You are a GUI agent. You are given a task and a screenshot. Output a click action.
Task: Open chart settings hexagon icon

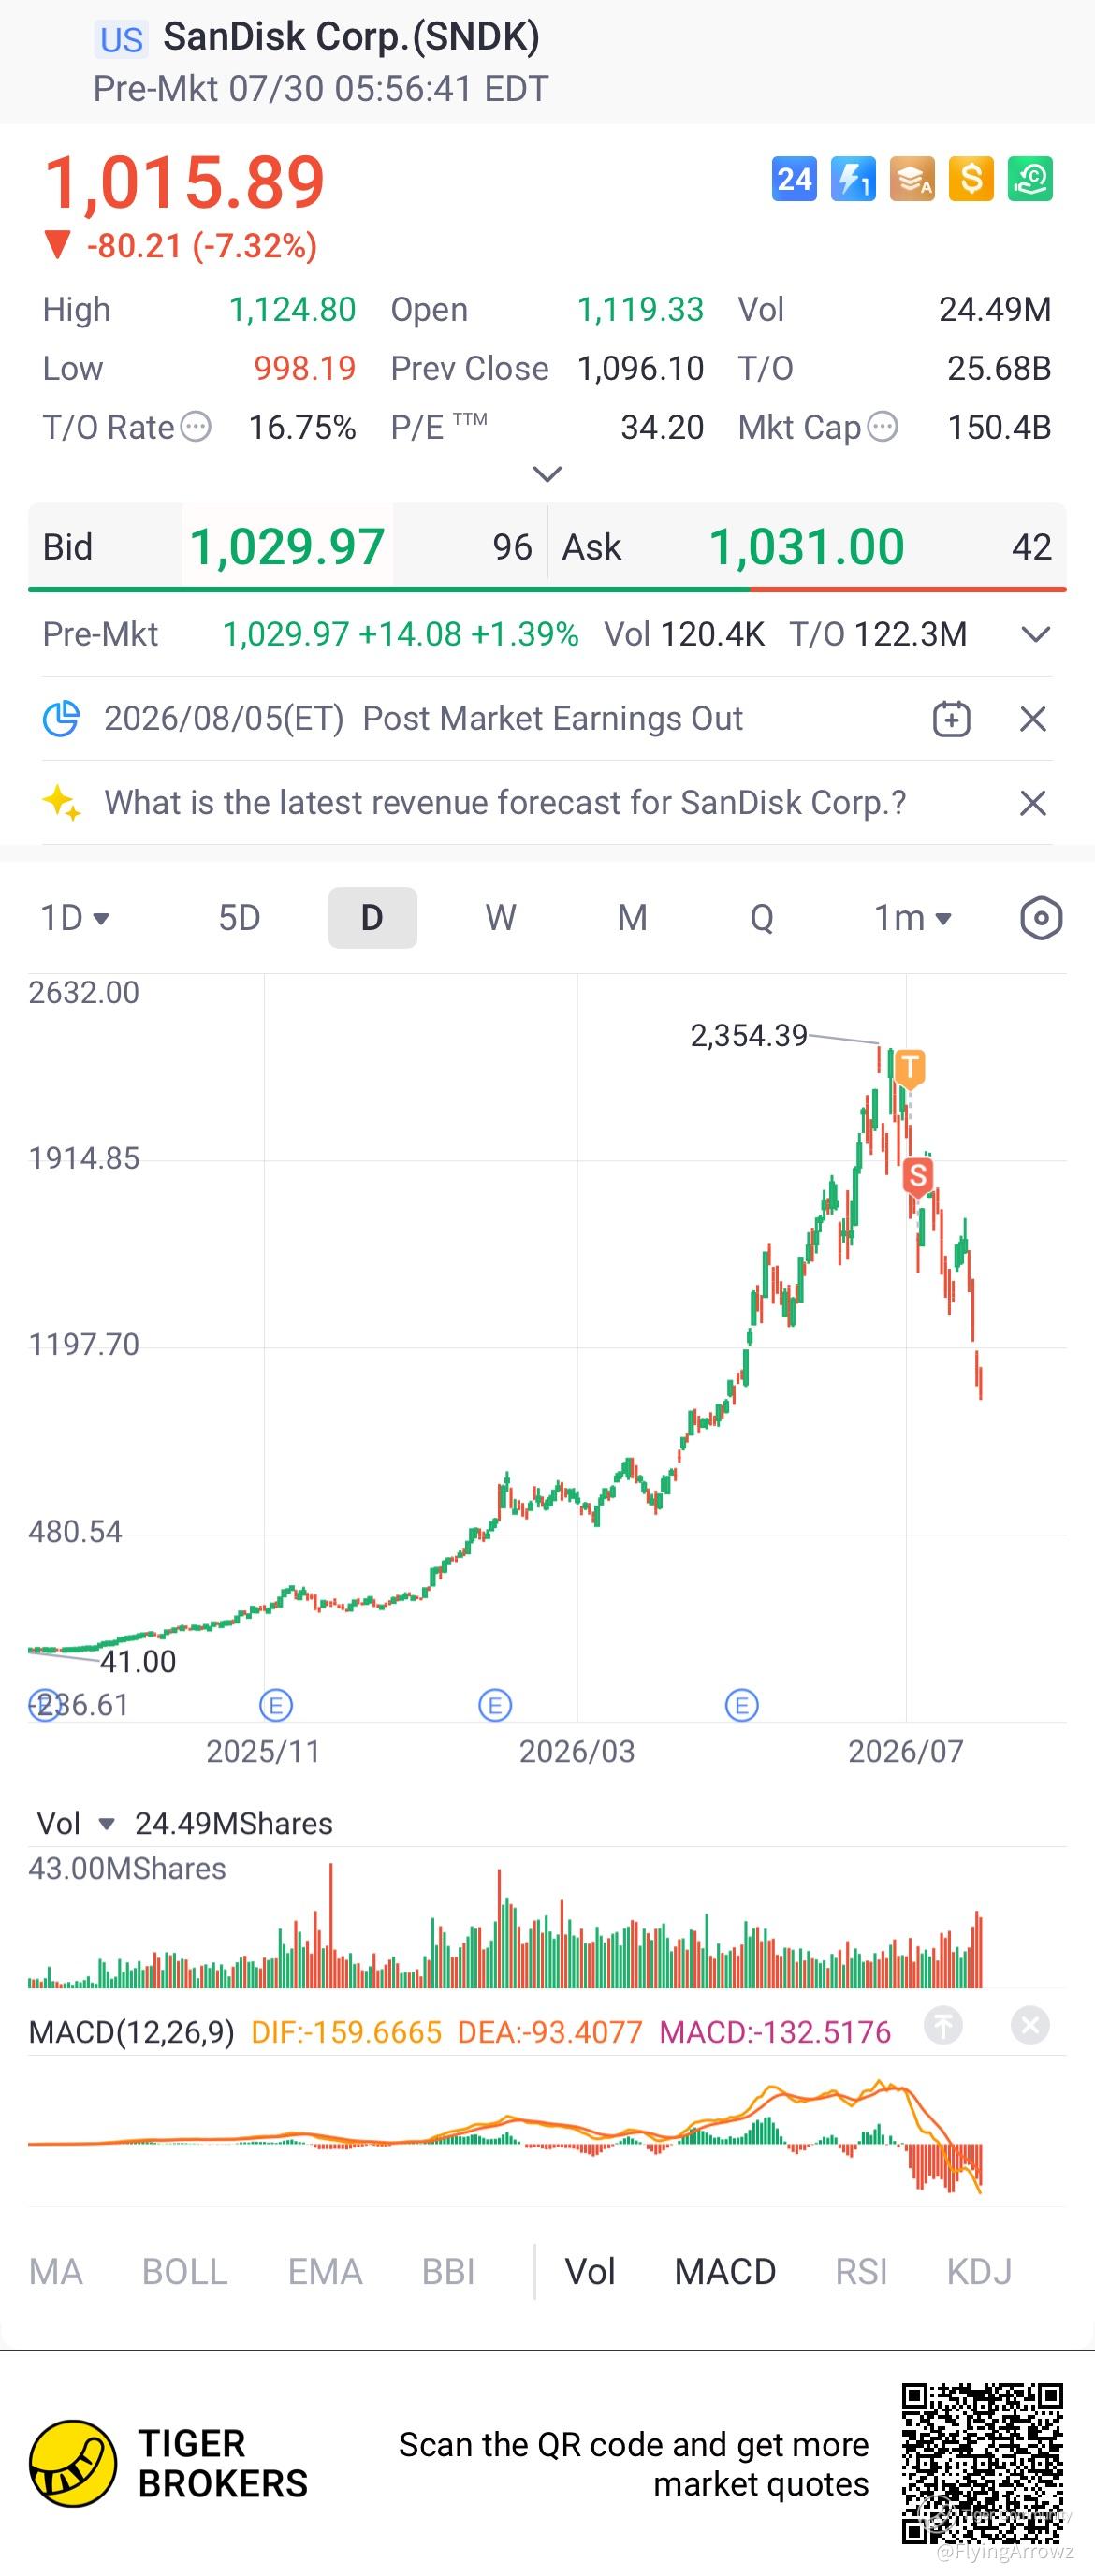click(1041, 918)
